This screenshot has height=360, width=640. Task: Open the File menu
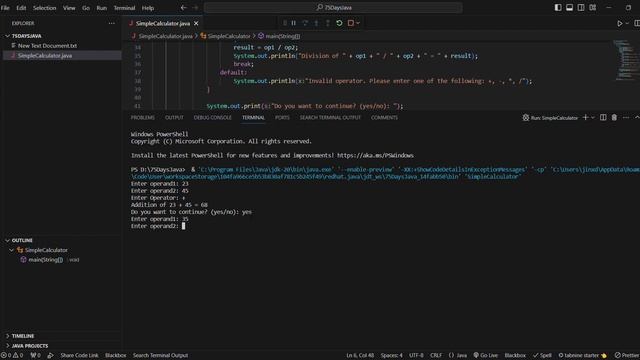pos(5,8)
